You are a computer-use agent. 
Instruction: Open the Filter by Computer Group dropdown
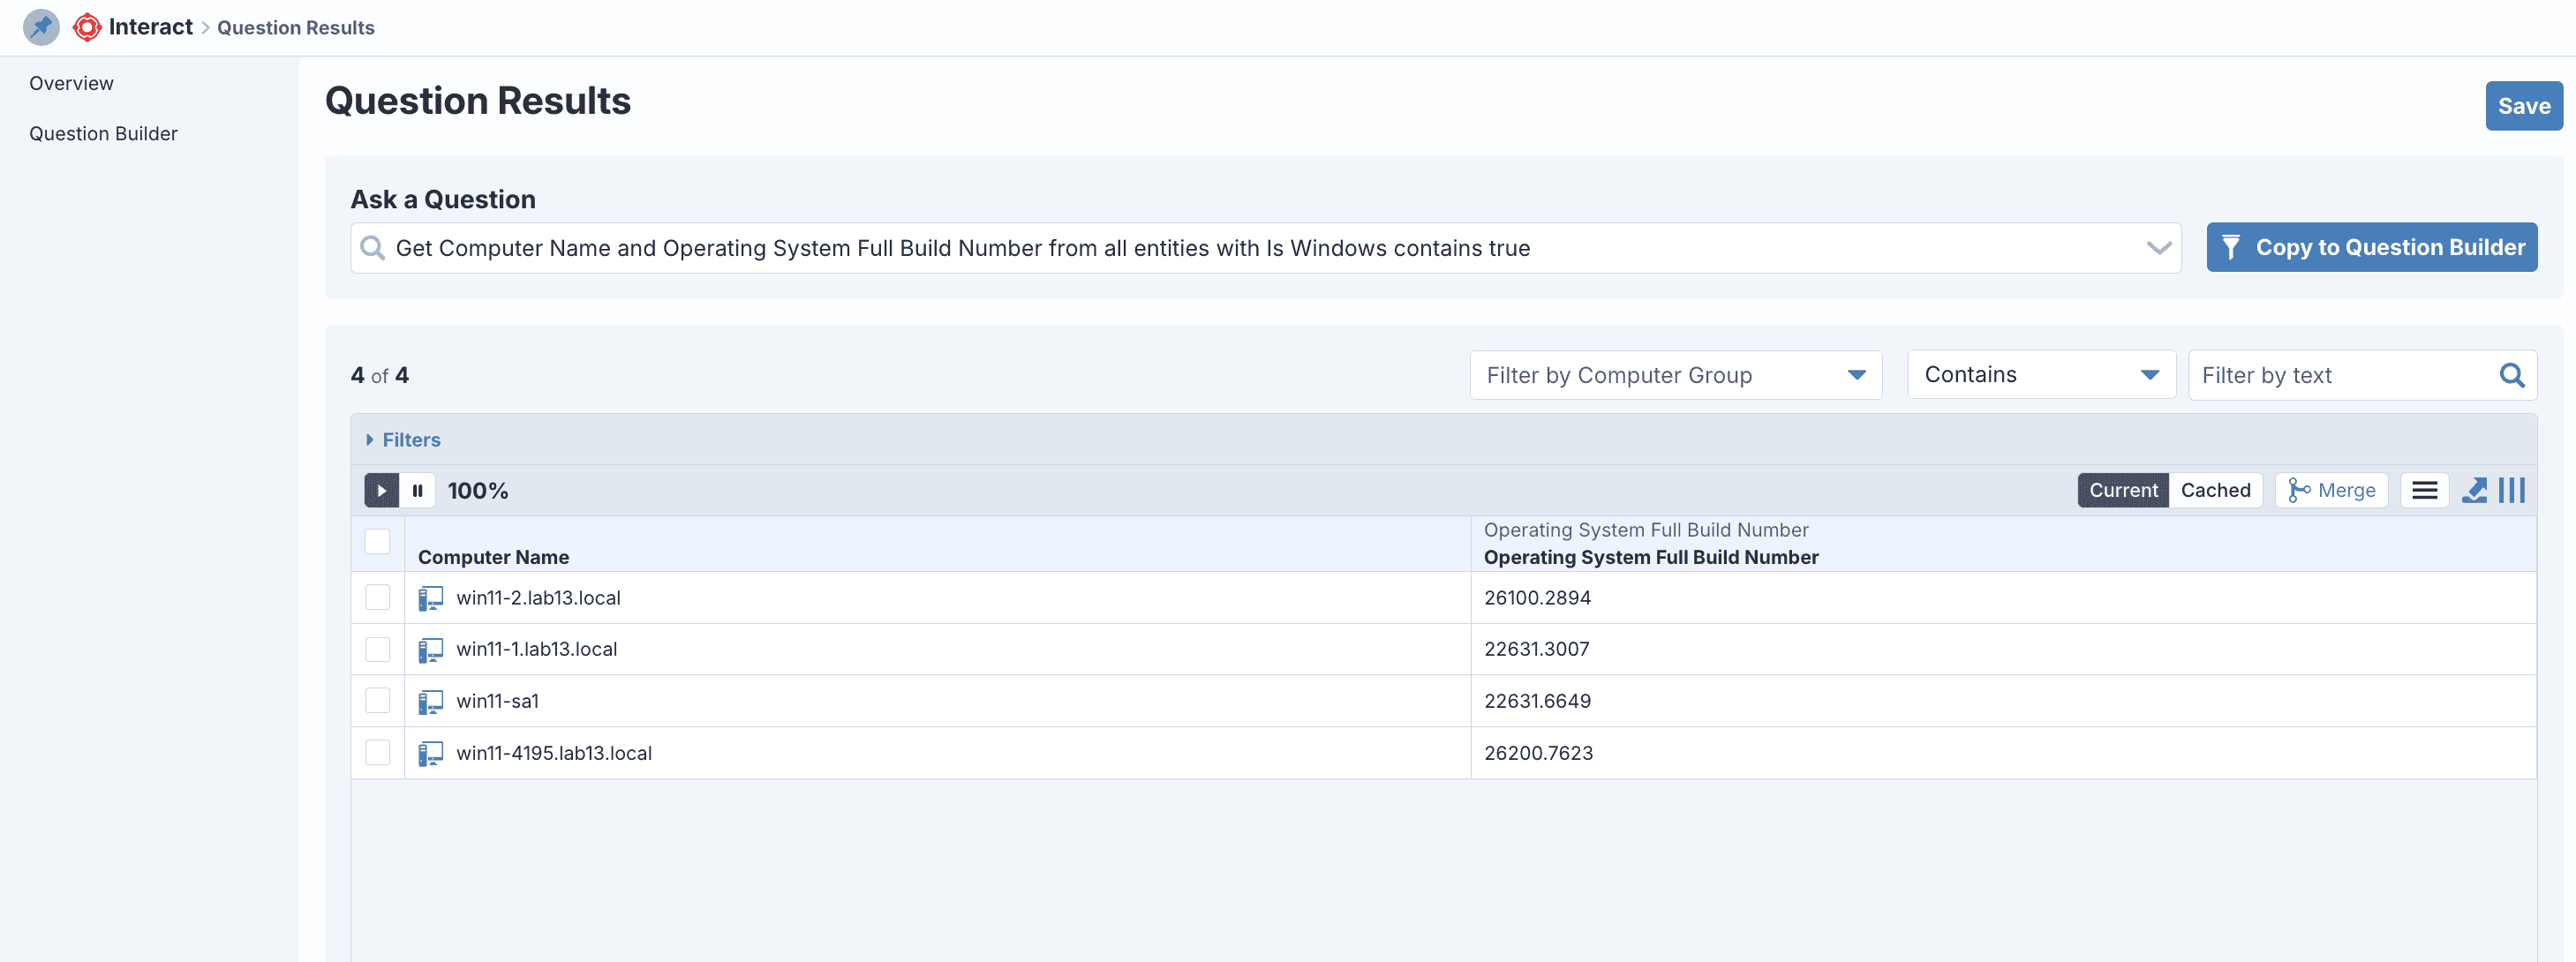tap(1675, 375)
